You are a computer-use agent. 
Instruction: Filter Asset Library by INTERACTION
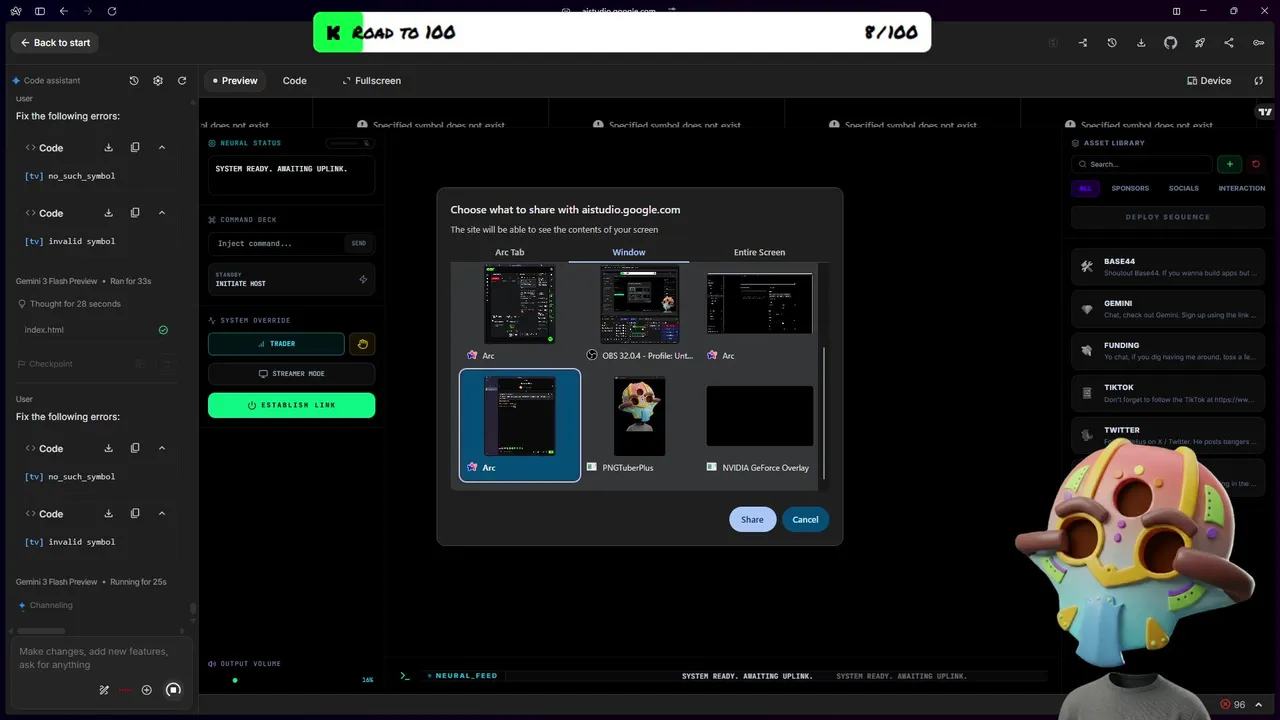1241,188
